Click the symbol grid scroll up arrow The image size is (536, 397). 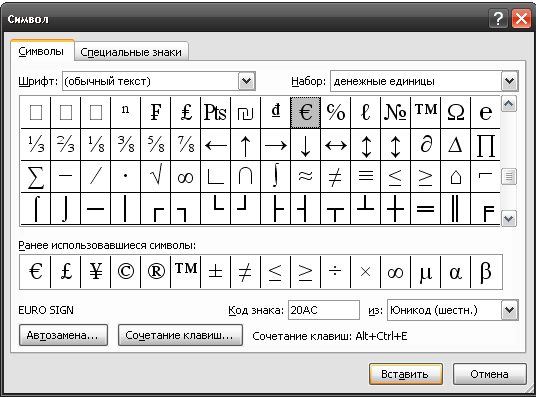[x=509, y=104]
